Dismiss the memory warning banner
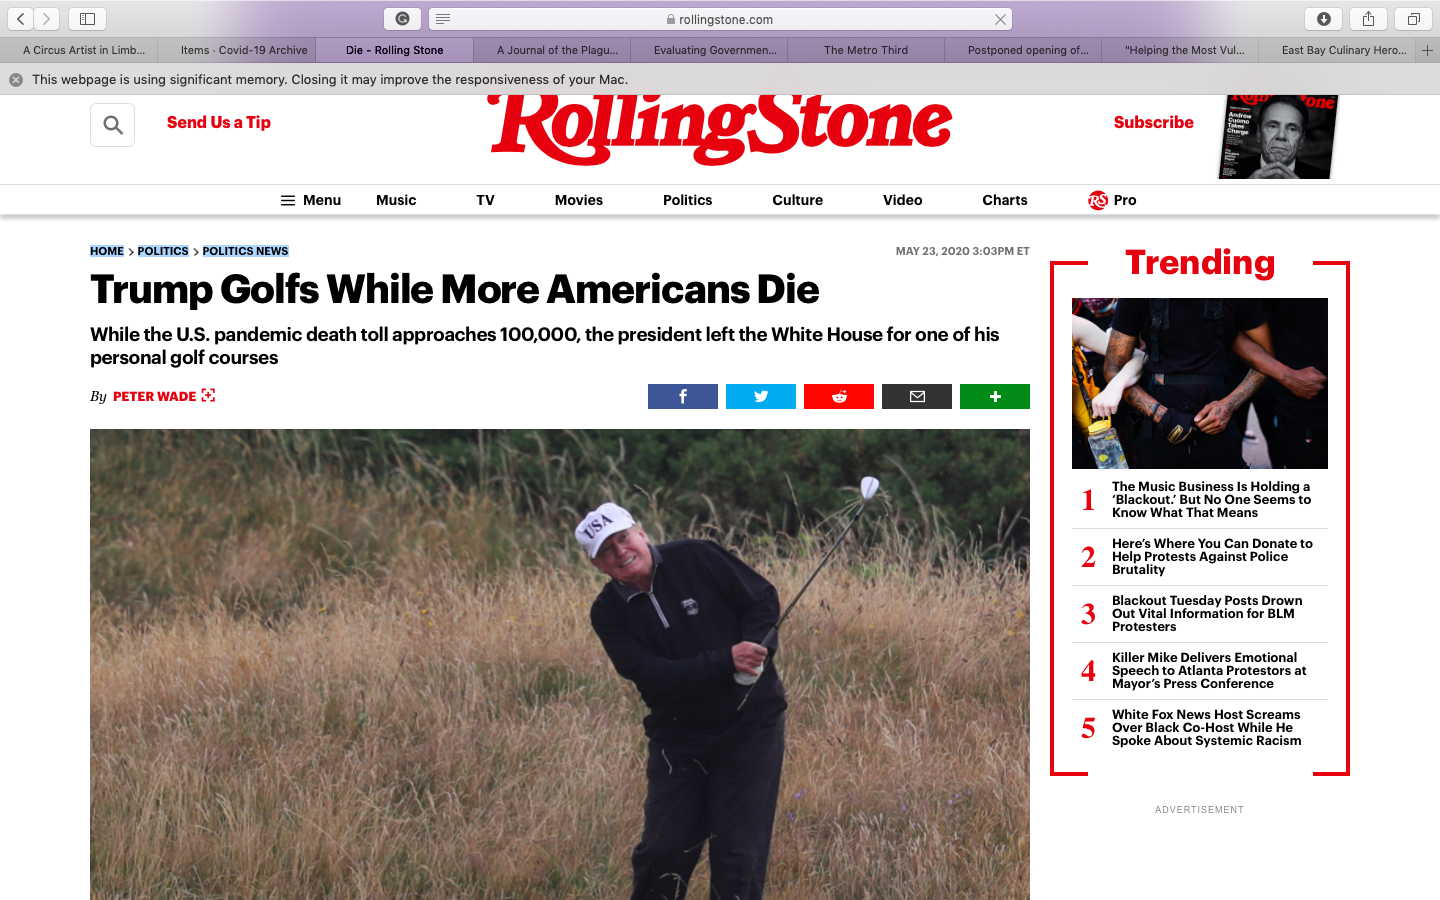The height and width of the screenshot is (900, 1440). point(16,80)
